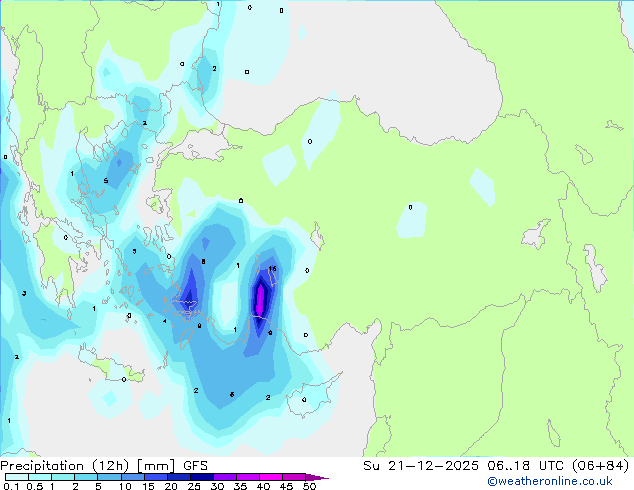Click the "20" legend scale label

point(171,486)
